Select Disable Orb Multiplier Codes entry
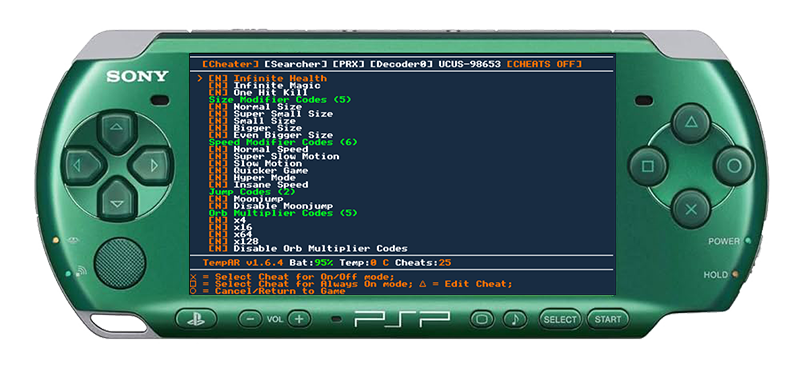The height and width of the screenshot is (367, 800). 308,249
